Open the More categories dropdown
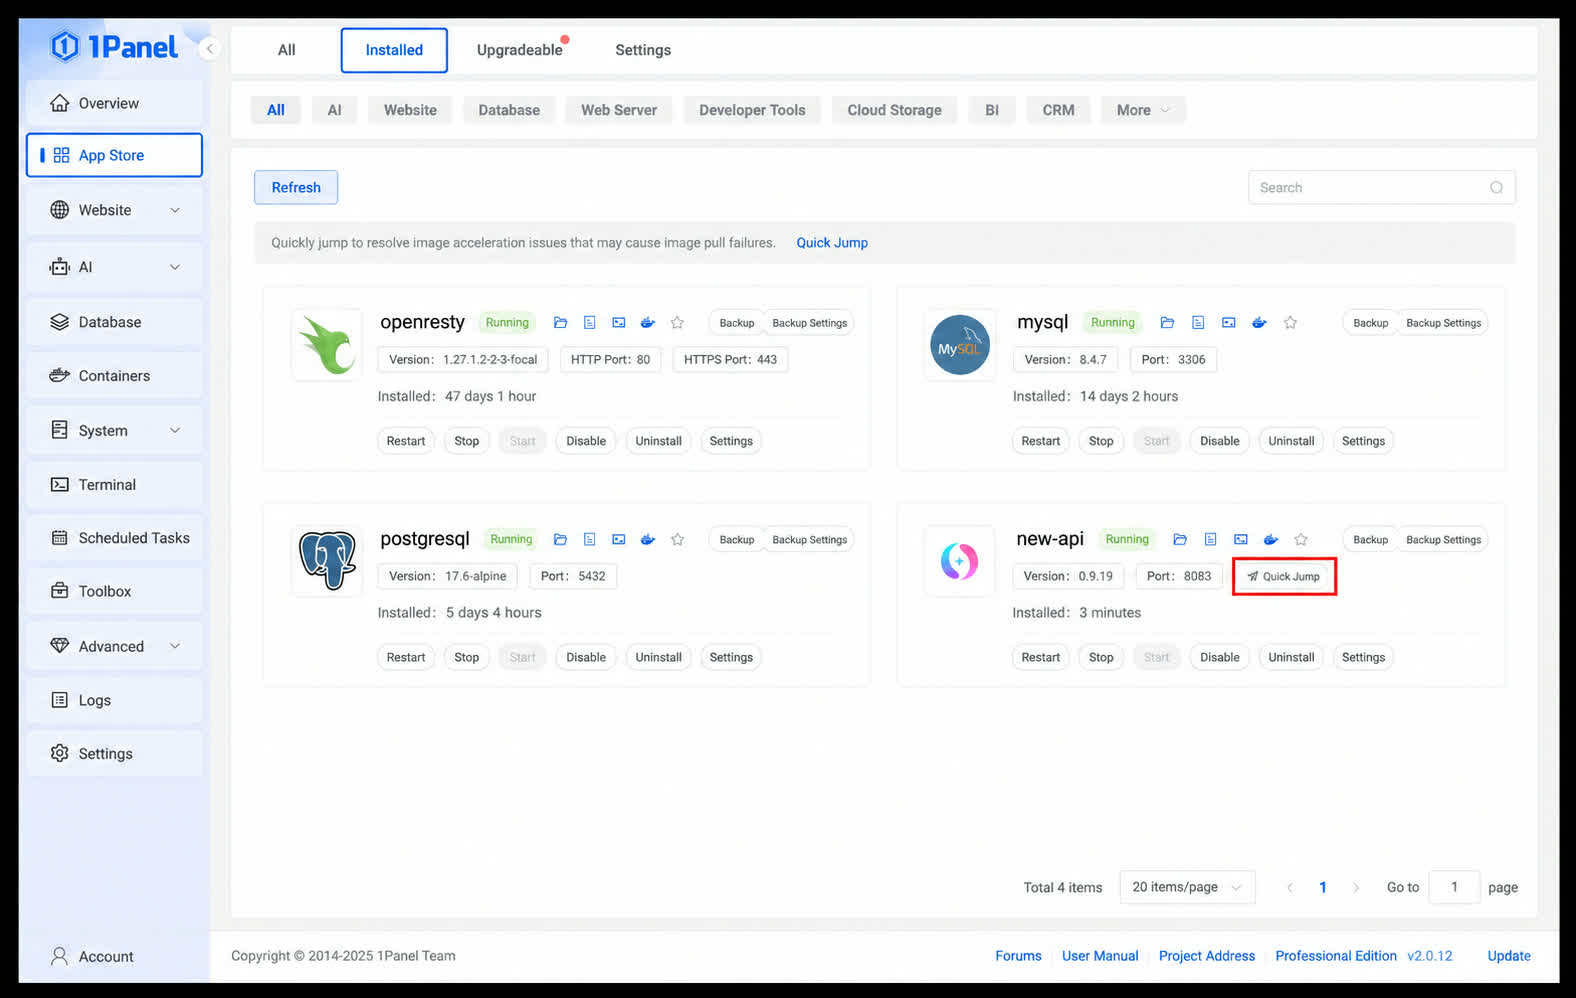 click(x=1143, y=110)
